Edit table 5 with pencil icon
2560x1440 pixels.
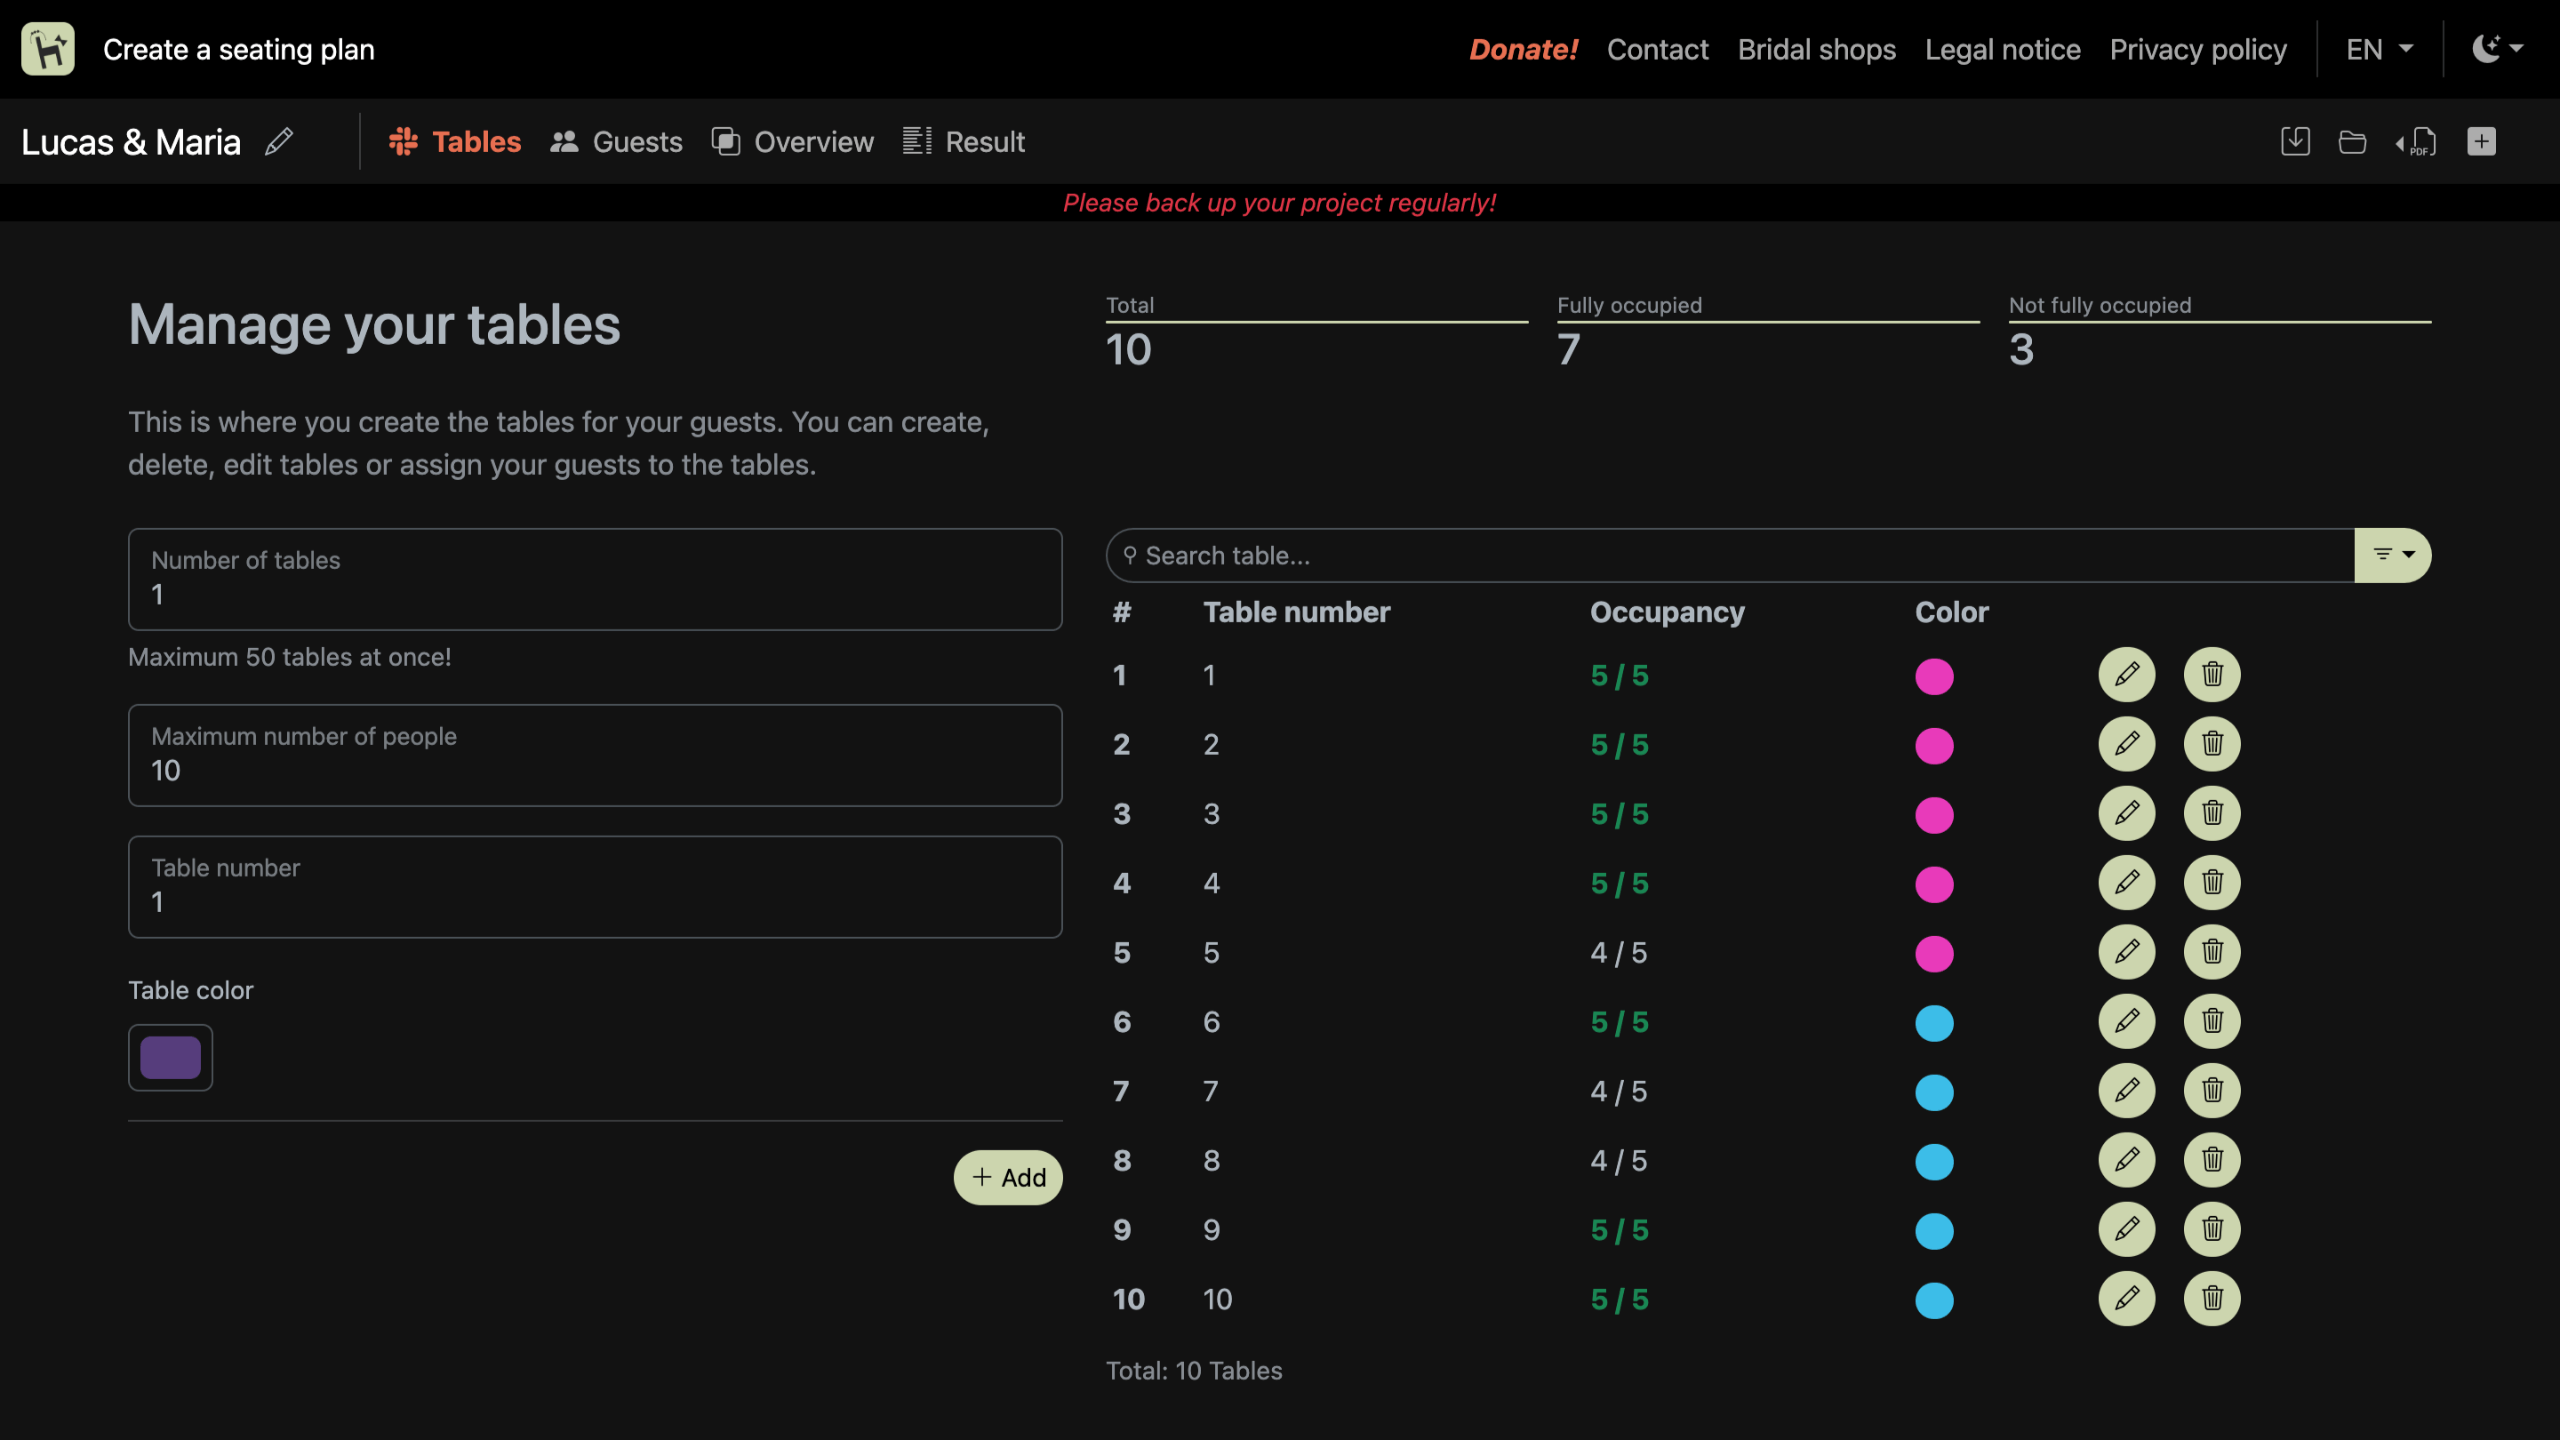coord(2127,952)
